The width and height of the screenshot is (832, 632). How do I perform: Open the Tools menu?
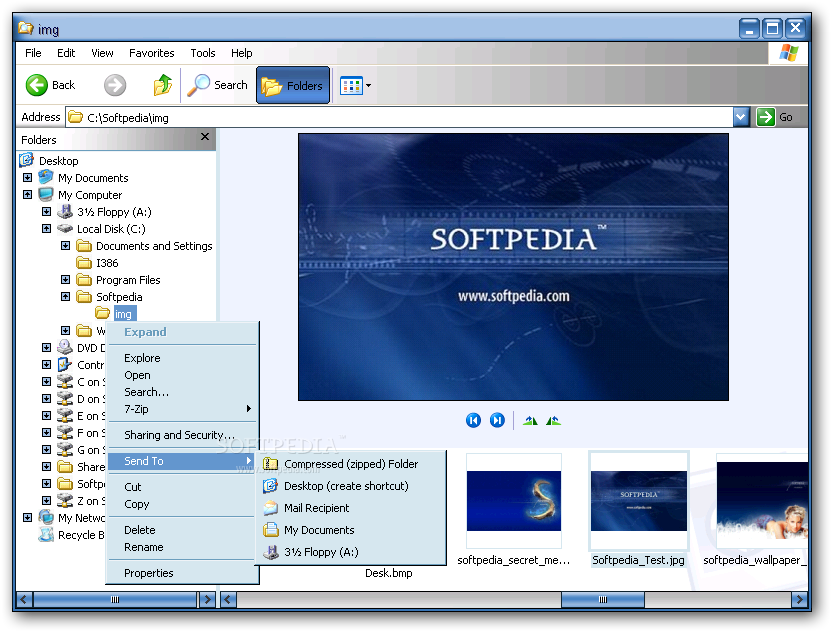coord(203,53)
